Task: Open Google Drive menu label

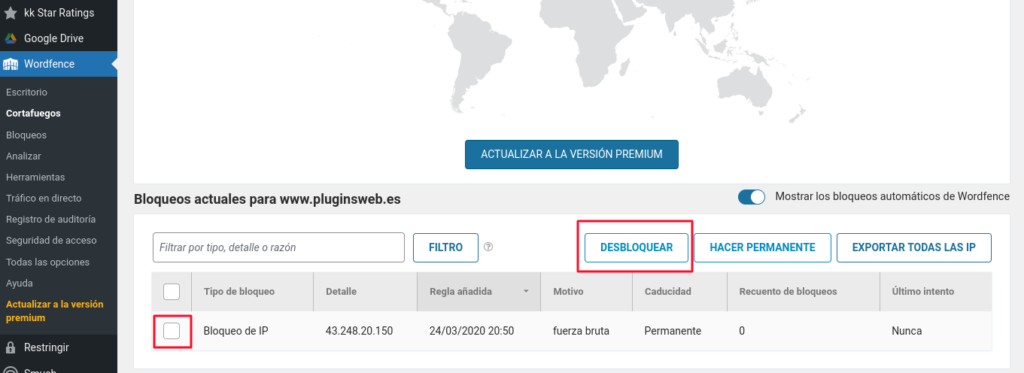Action: tap(54, 38)
